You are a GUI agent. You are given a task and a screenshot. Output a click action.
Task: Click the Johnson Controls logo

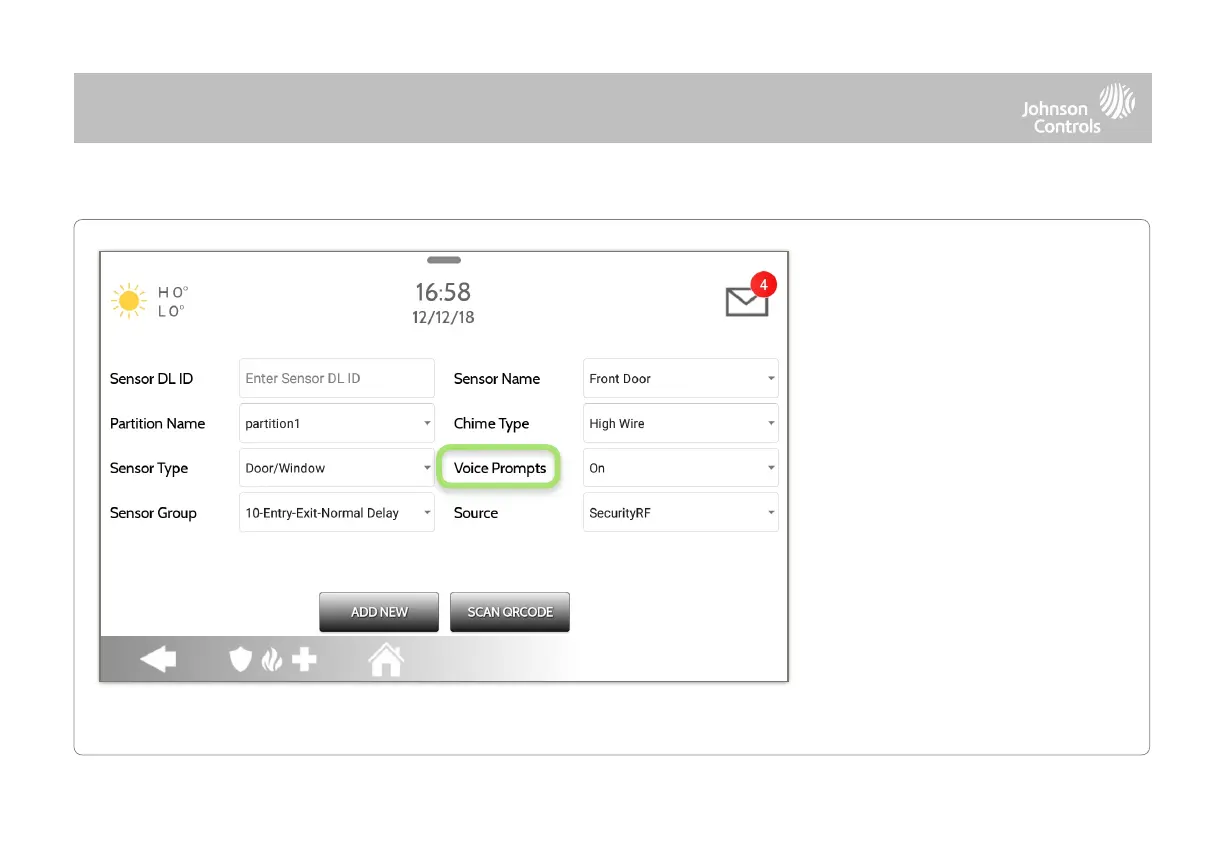[x=1078, y=109]
